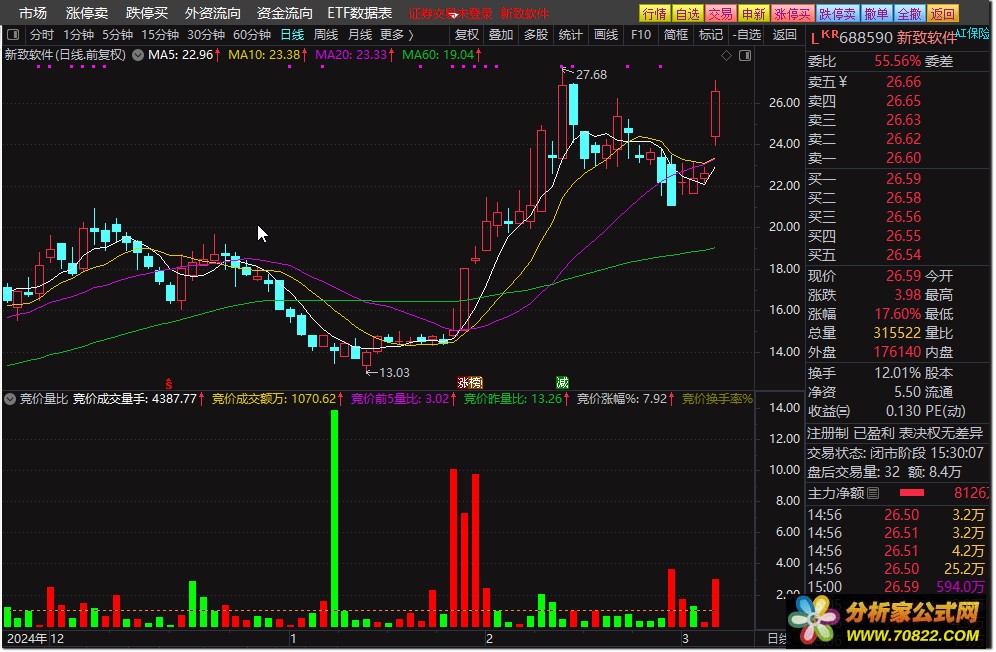Expand 更多 timeframe options
This screenshot has height=652, width=996.
click(x=396, y=34)
